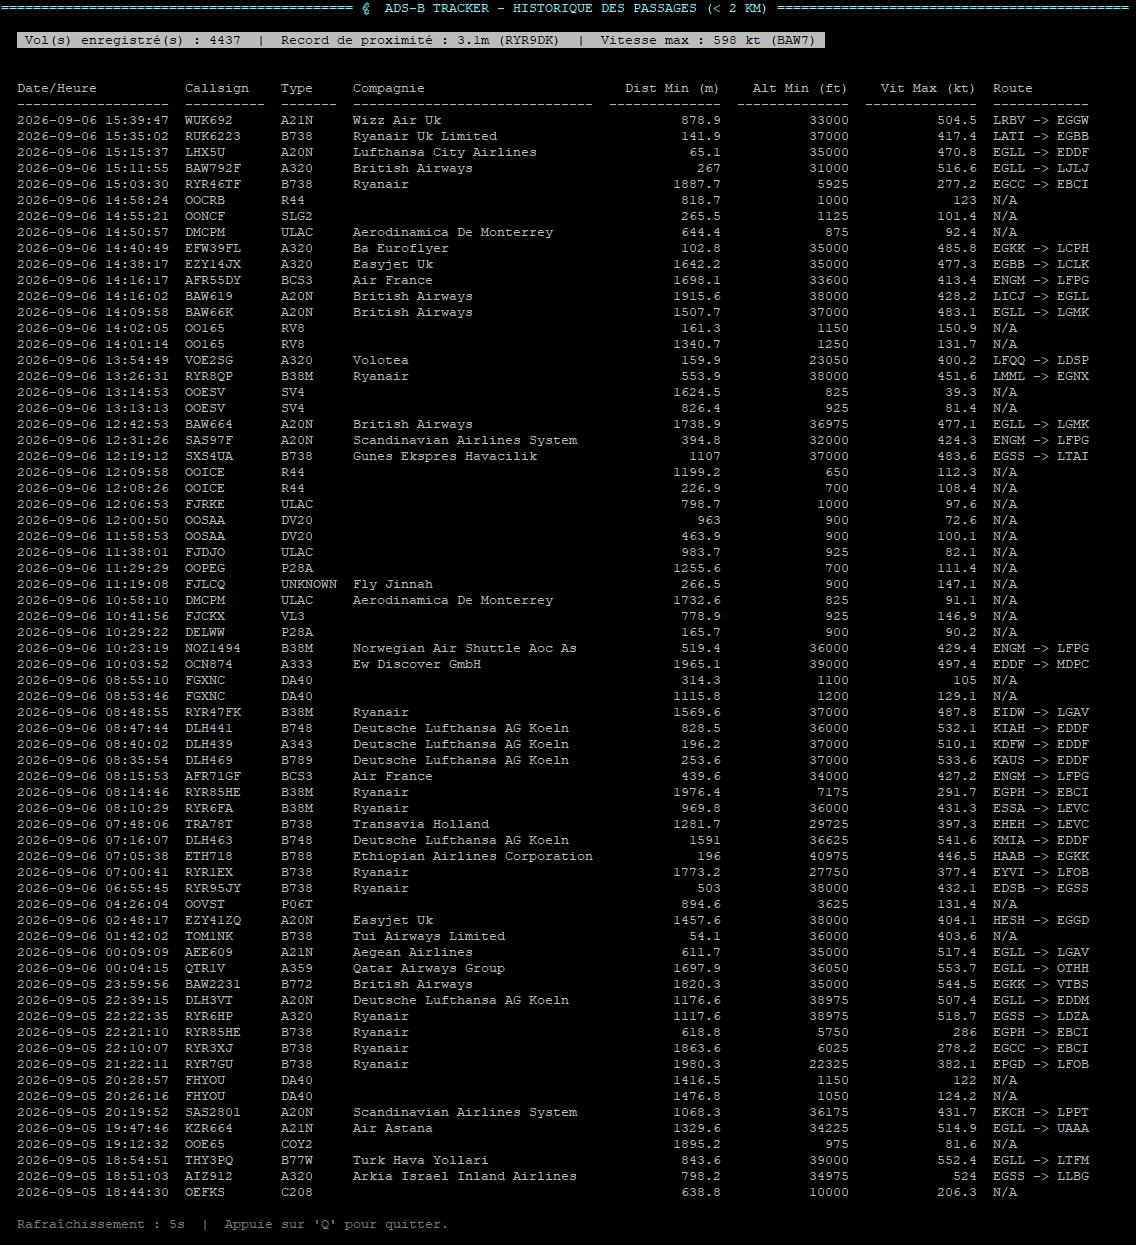Click 'Aegean Airlines' company name

tap(413, 952)
